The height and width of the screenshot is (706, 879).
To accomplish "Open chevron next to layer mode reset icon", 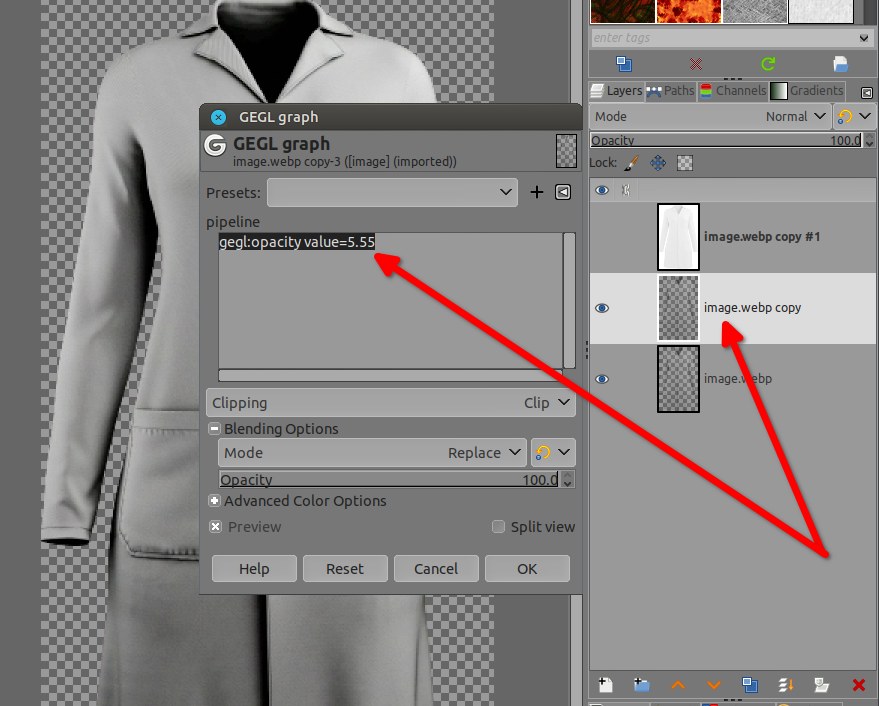I will [x=865, y=116].
